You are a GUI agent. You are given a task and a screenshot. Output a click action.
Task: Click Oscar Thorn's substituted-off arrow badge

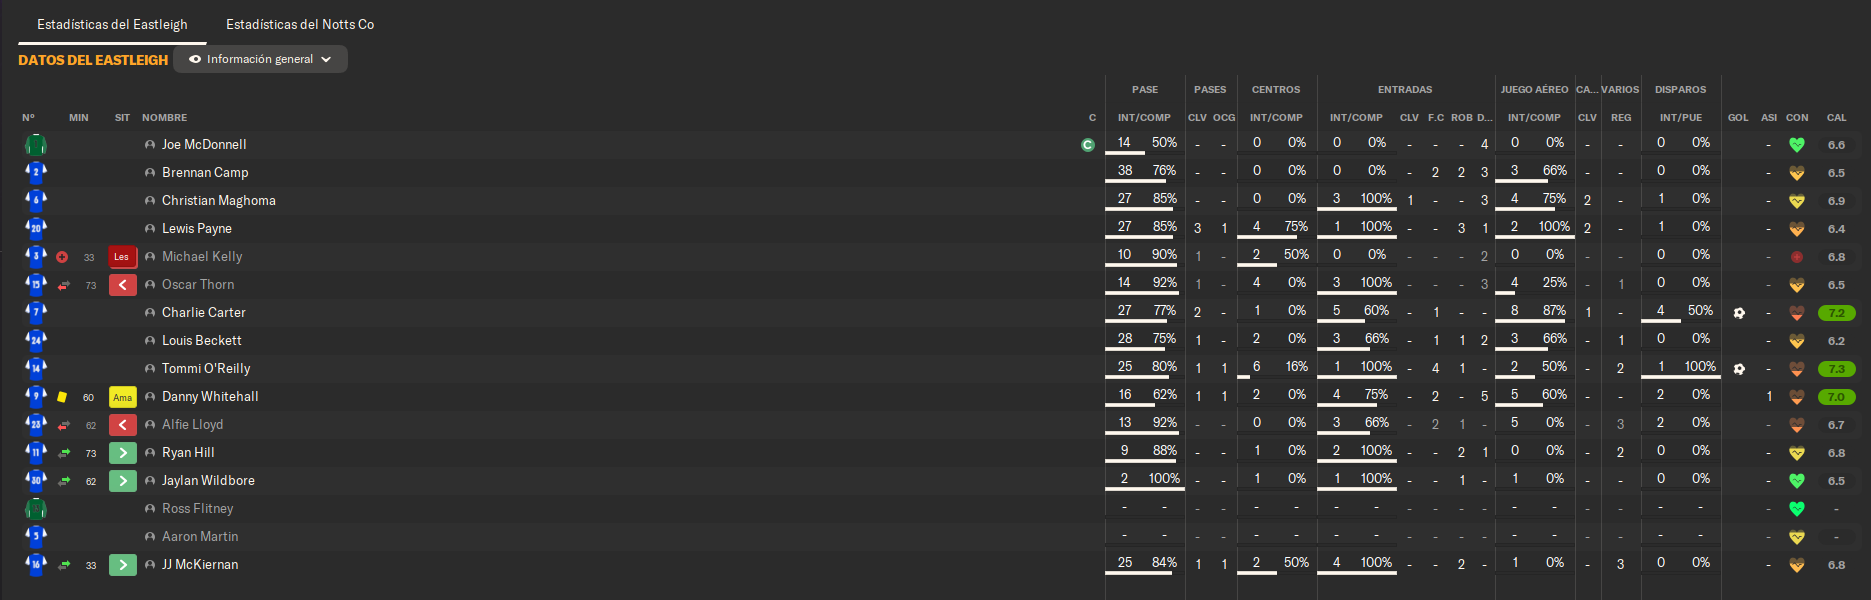tap(122, 285)
